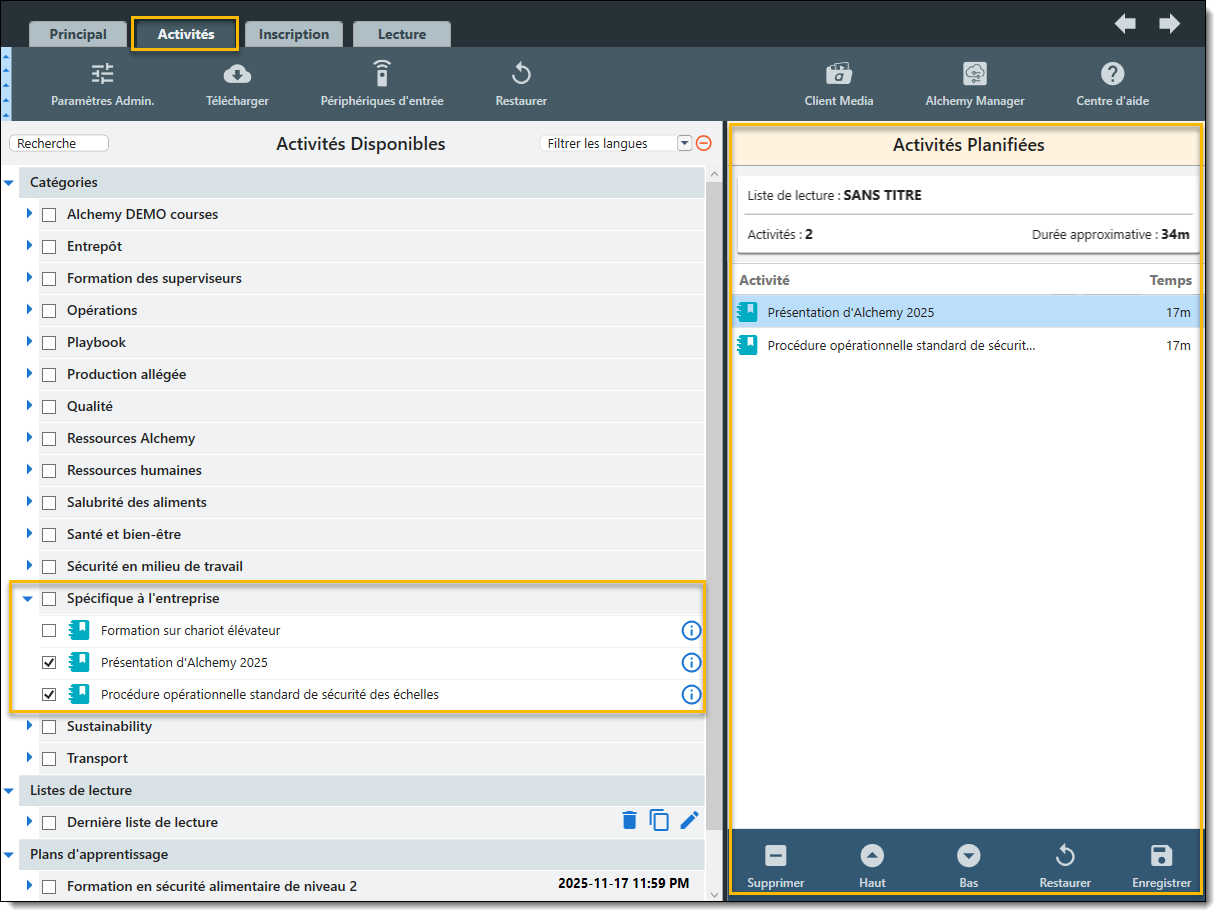
Task: Expand the Entrepôt category
Action: click(x=29, y=246)
